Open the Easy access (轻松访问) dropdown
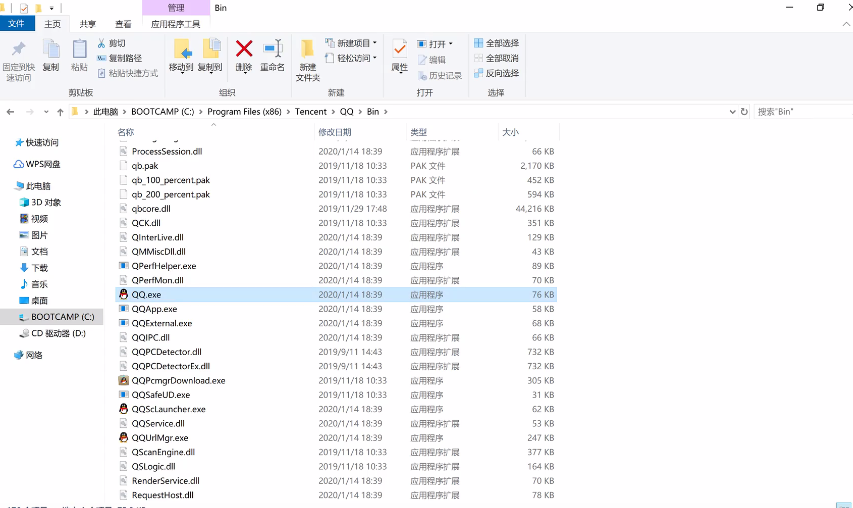This screenshot has width=853, height=508. click(x=351, y=58)
